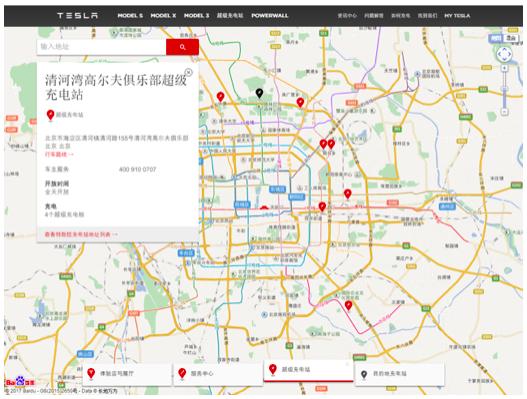Focus the address search input field
Image resolution: width=527 pixels, height=399 pixels.
[x=102, y=47]
